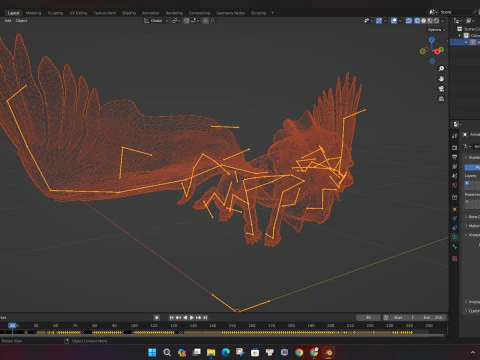Toggle viewport overlays

coord(394,21)
